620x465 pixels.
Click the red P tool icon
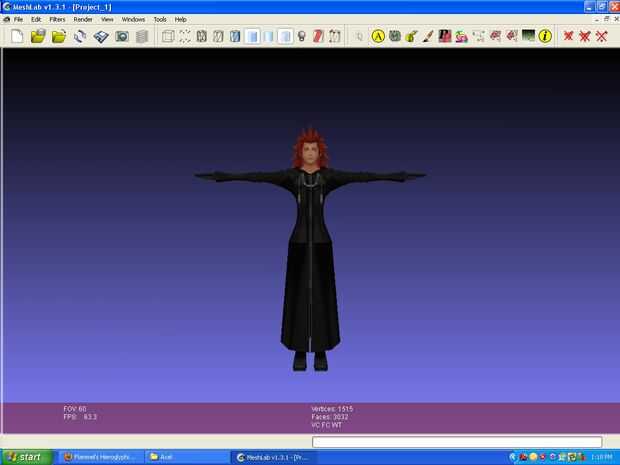click(x=445, y=36)
